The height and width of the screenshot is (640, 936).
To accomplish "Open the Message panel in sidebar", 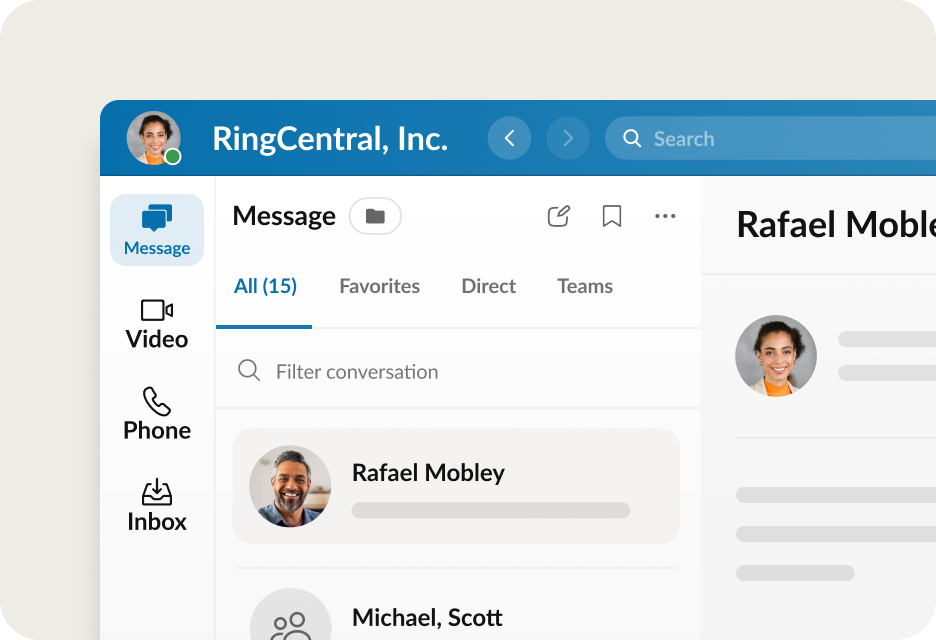I will (156, 230).
